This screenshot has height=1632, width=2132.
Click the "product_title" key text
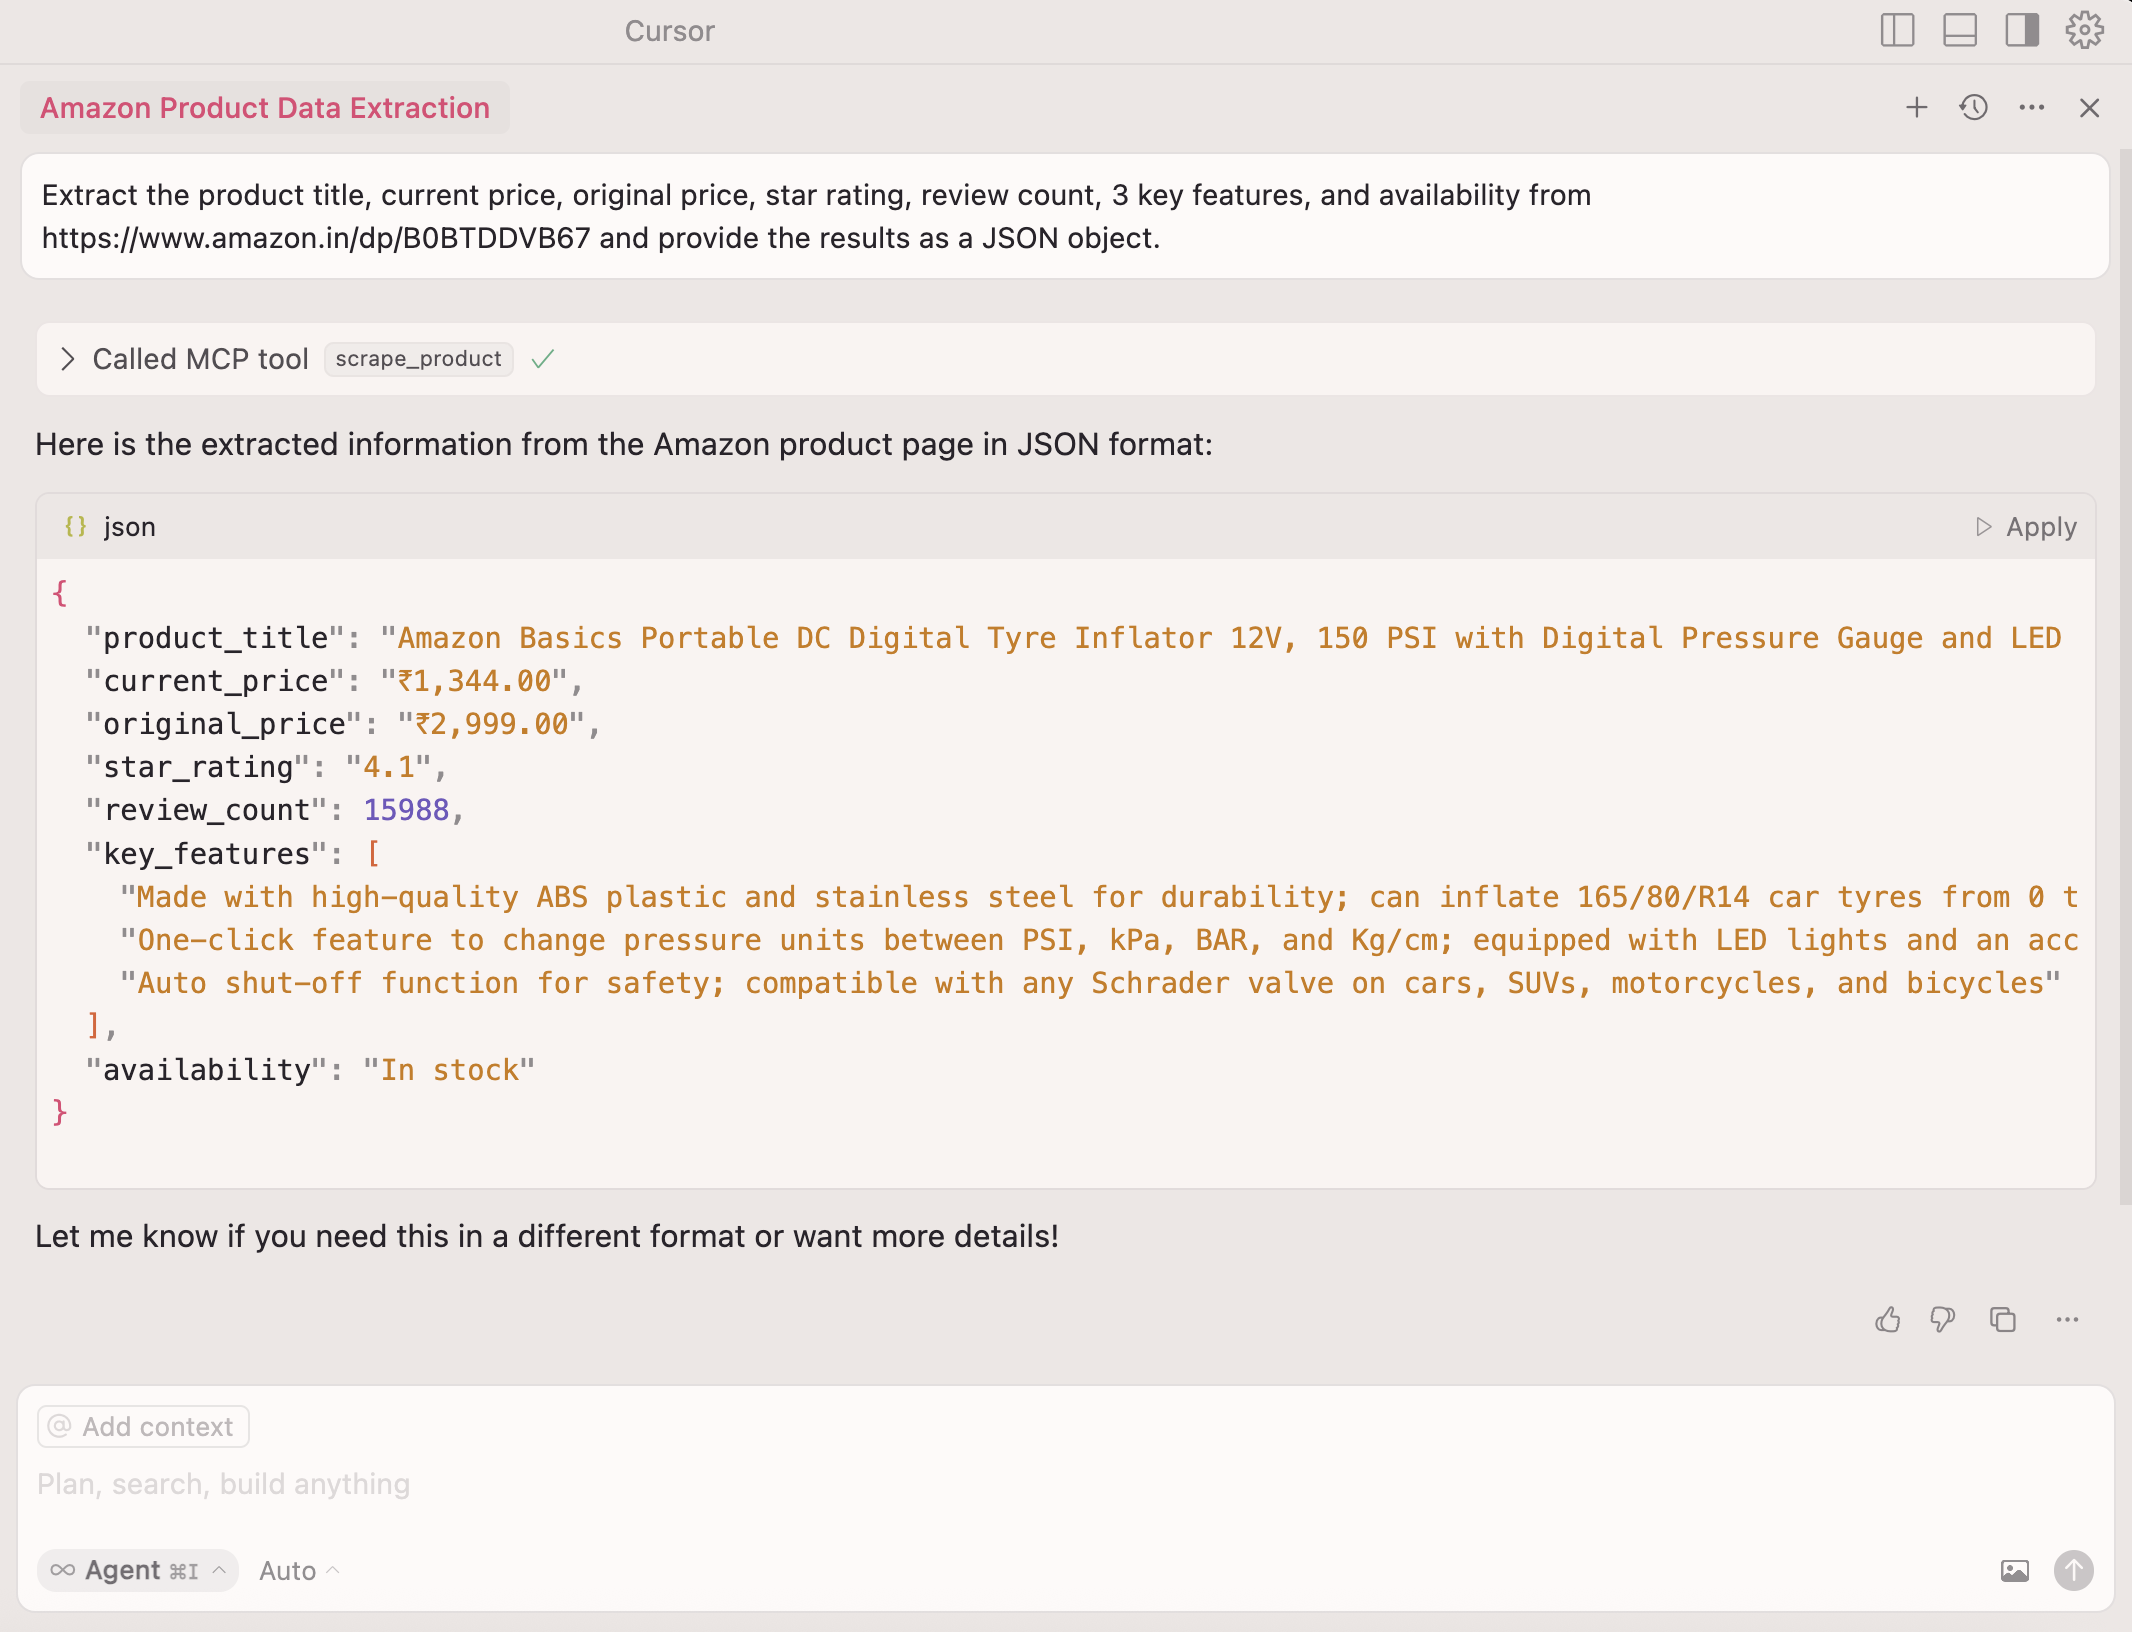coord(215,638)
